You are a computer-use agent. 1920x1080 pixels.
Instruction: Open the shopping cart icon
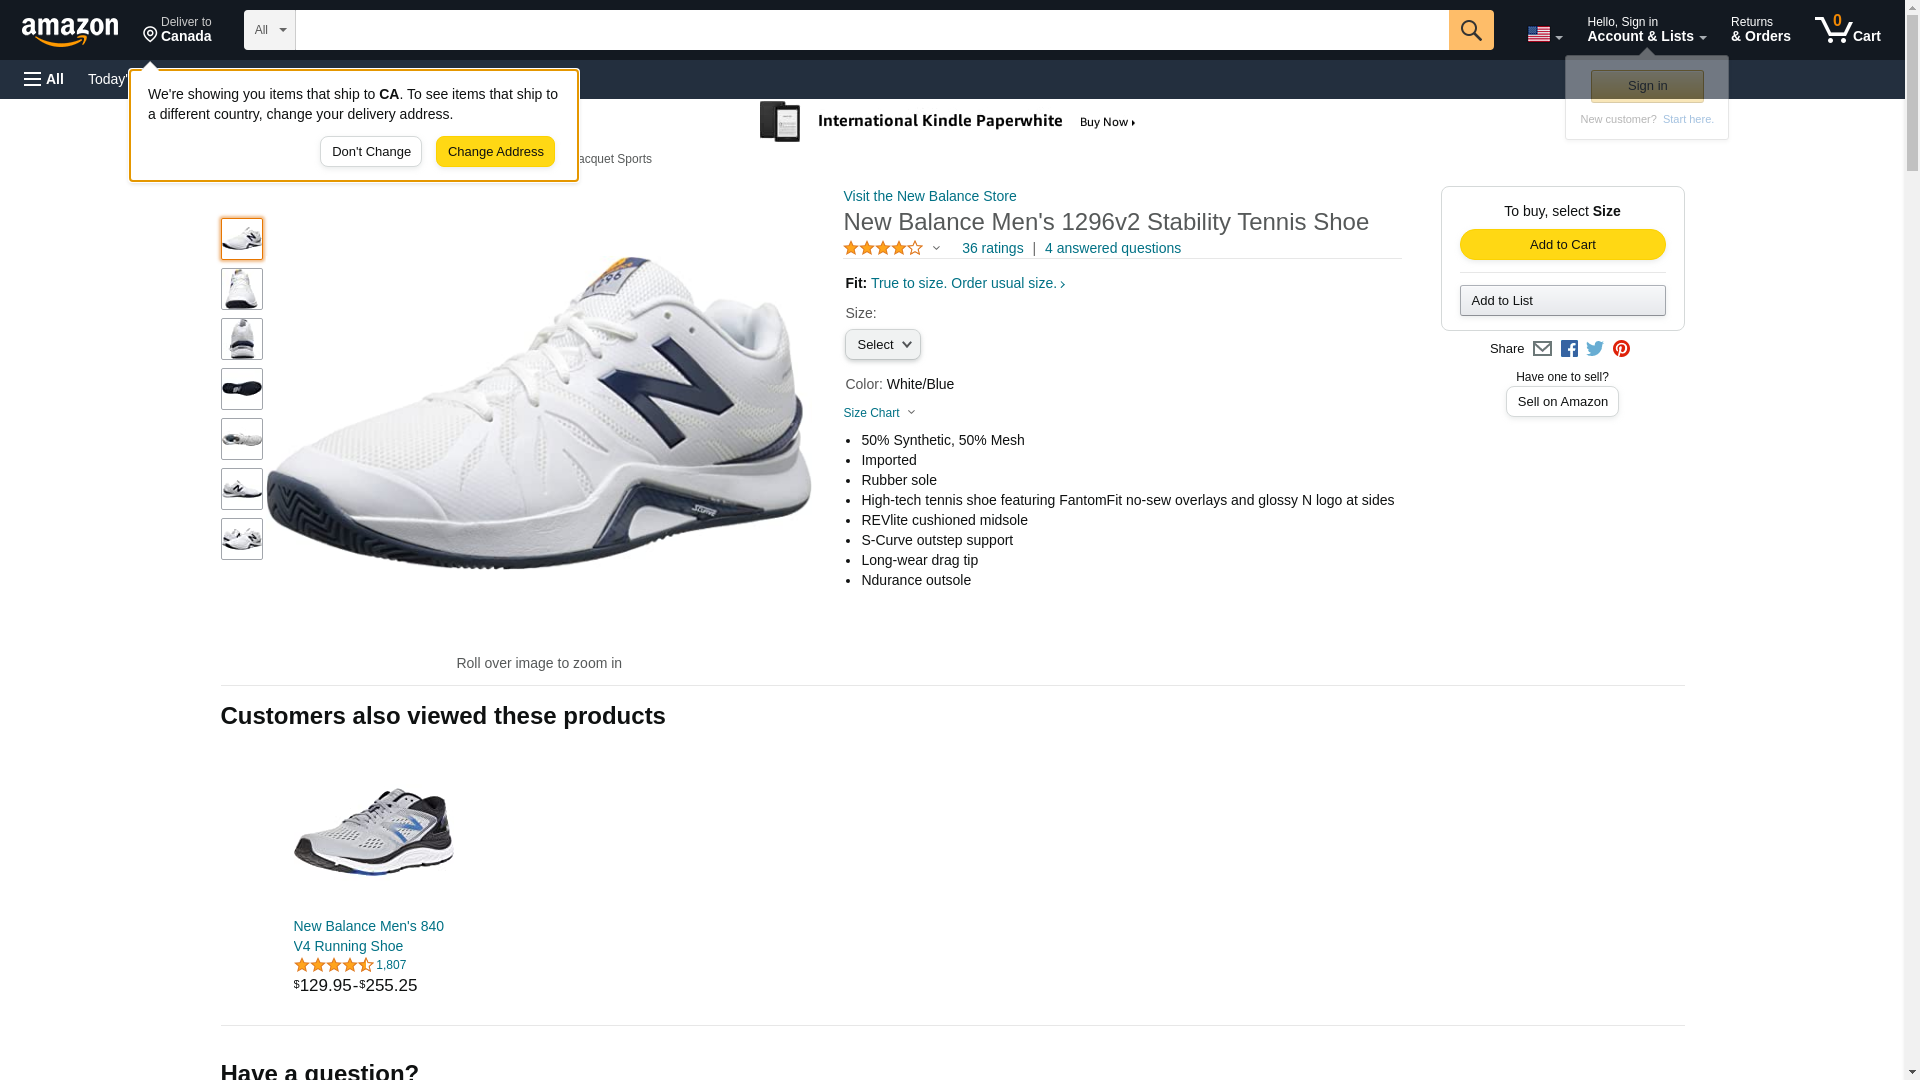point(1847,30)
